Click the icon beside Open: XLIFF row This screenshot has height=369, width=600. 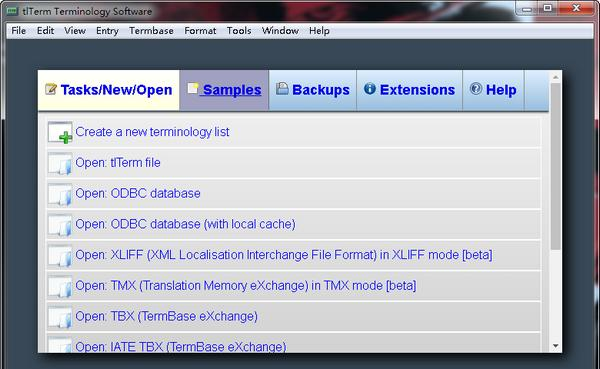60,255
